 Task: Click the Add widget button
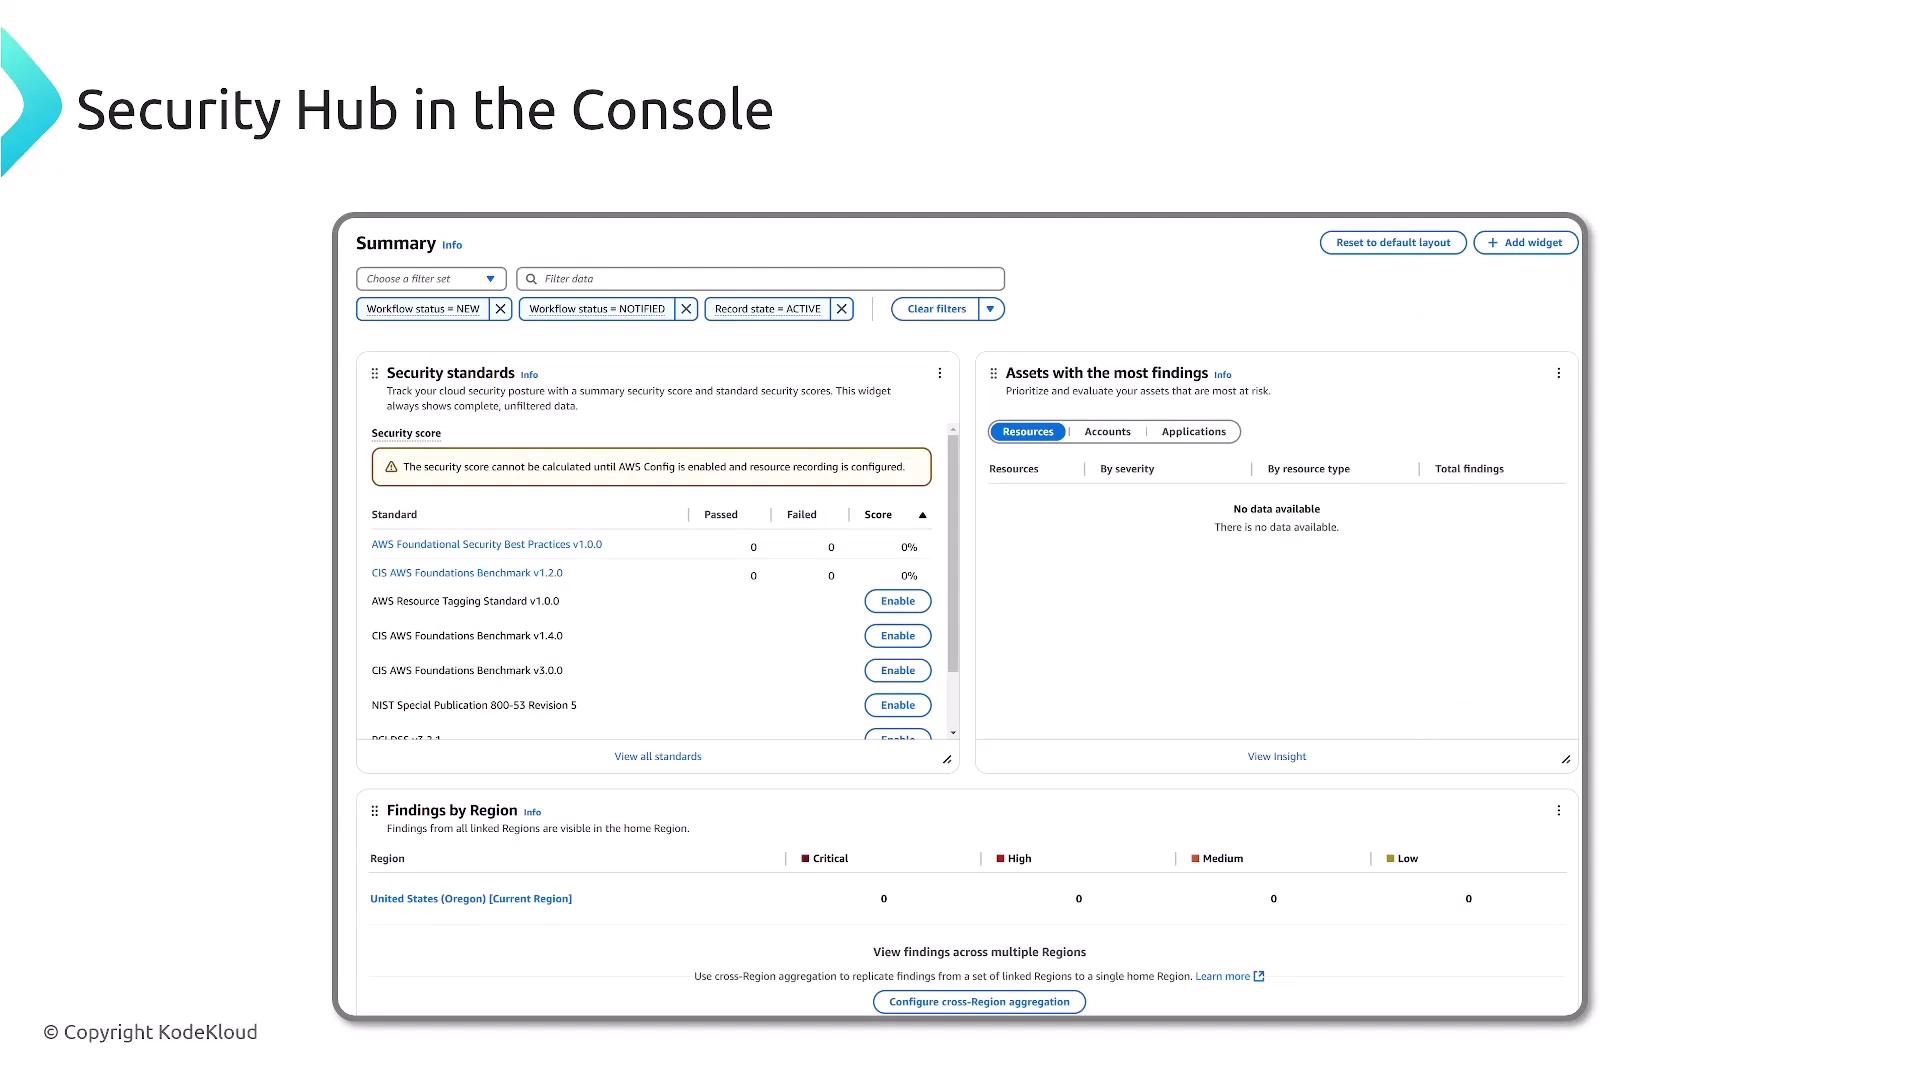tap(1525, 243)
